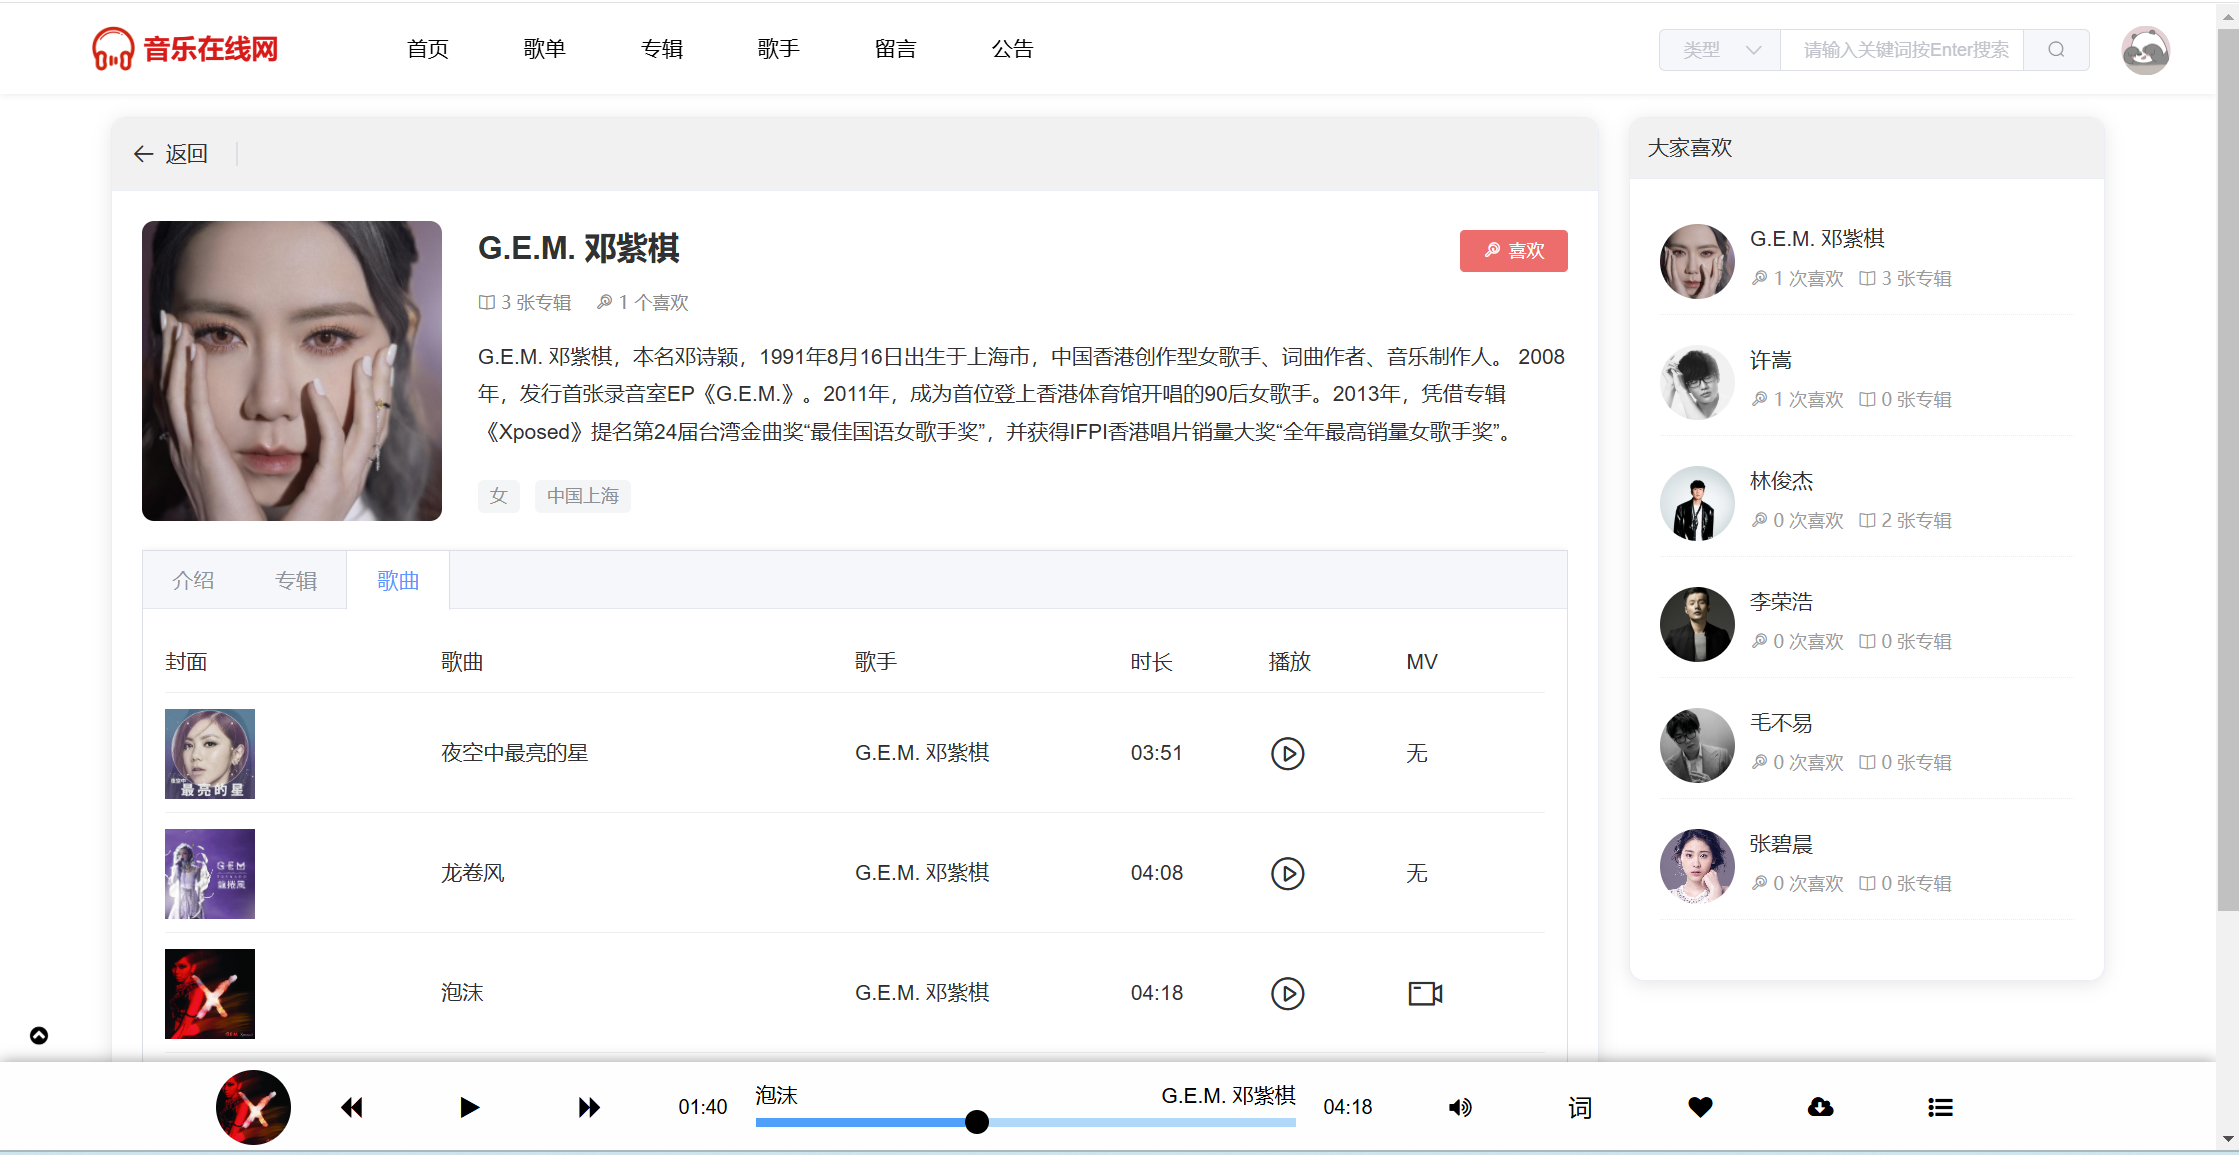Viewport: 2239px width, 1155px height.
Task: Click the red 喜欢 button
Action: coord(1513,251)
